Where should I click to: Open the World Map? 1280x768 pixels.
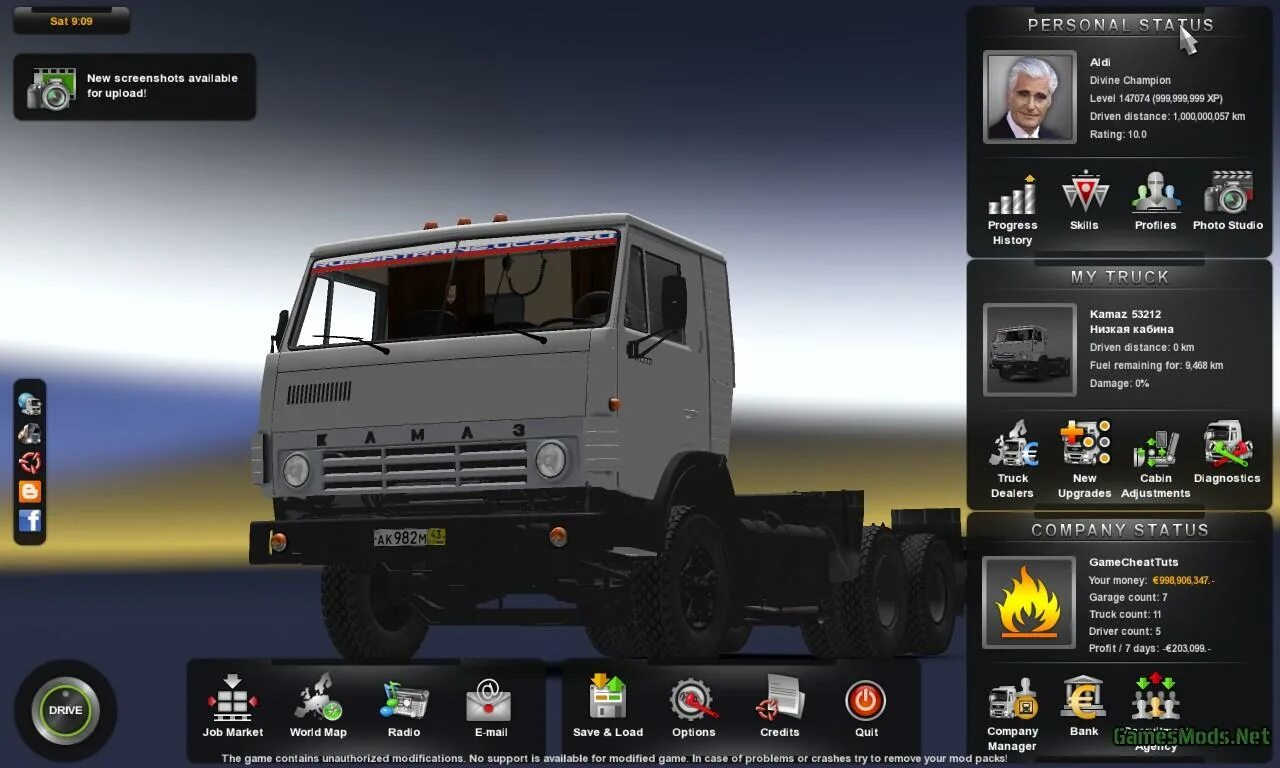point(318,706)
